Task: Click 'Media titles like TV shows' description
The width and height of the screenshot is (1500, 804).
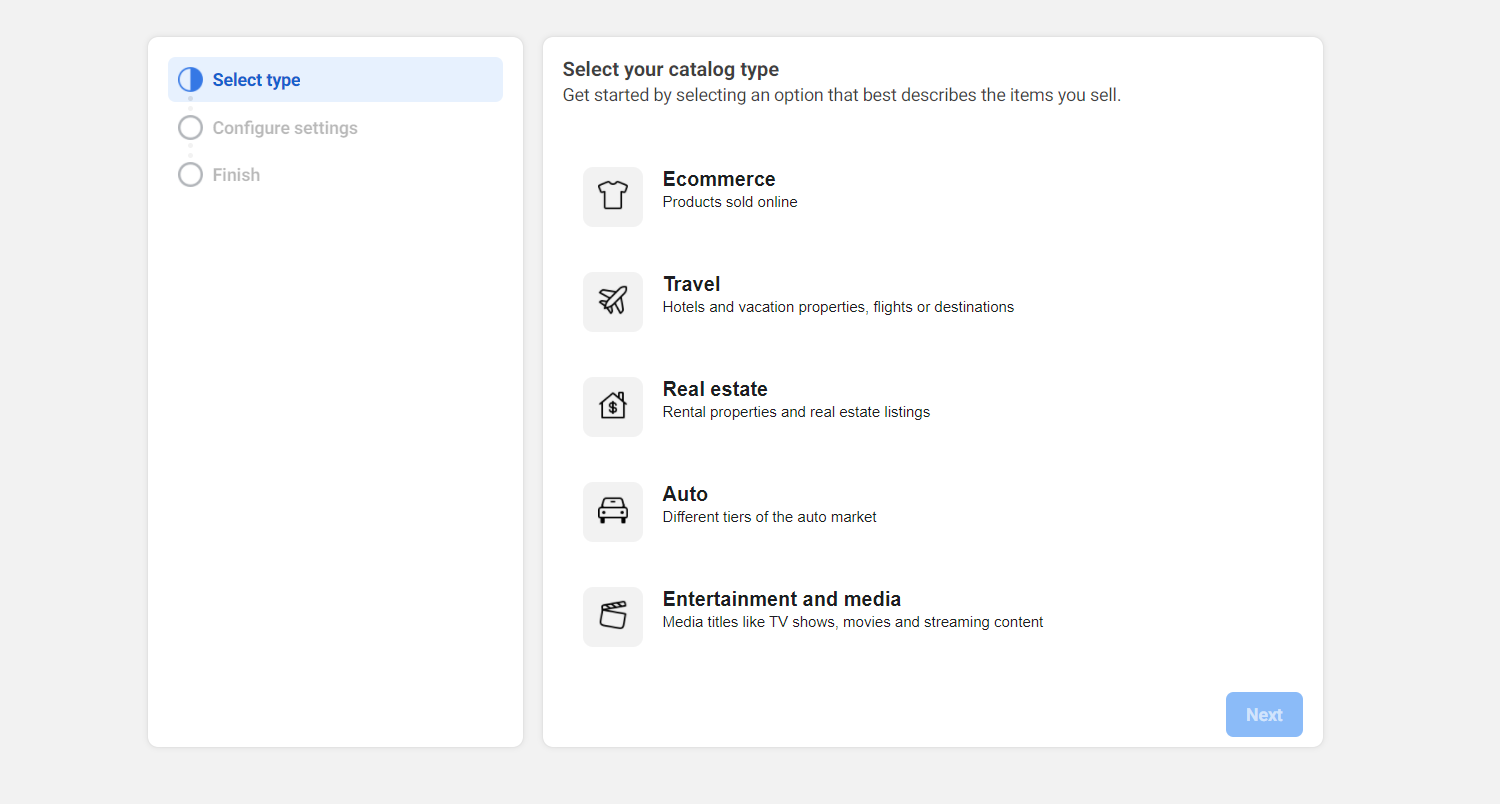Action: point(853,622)
